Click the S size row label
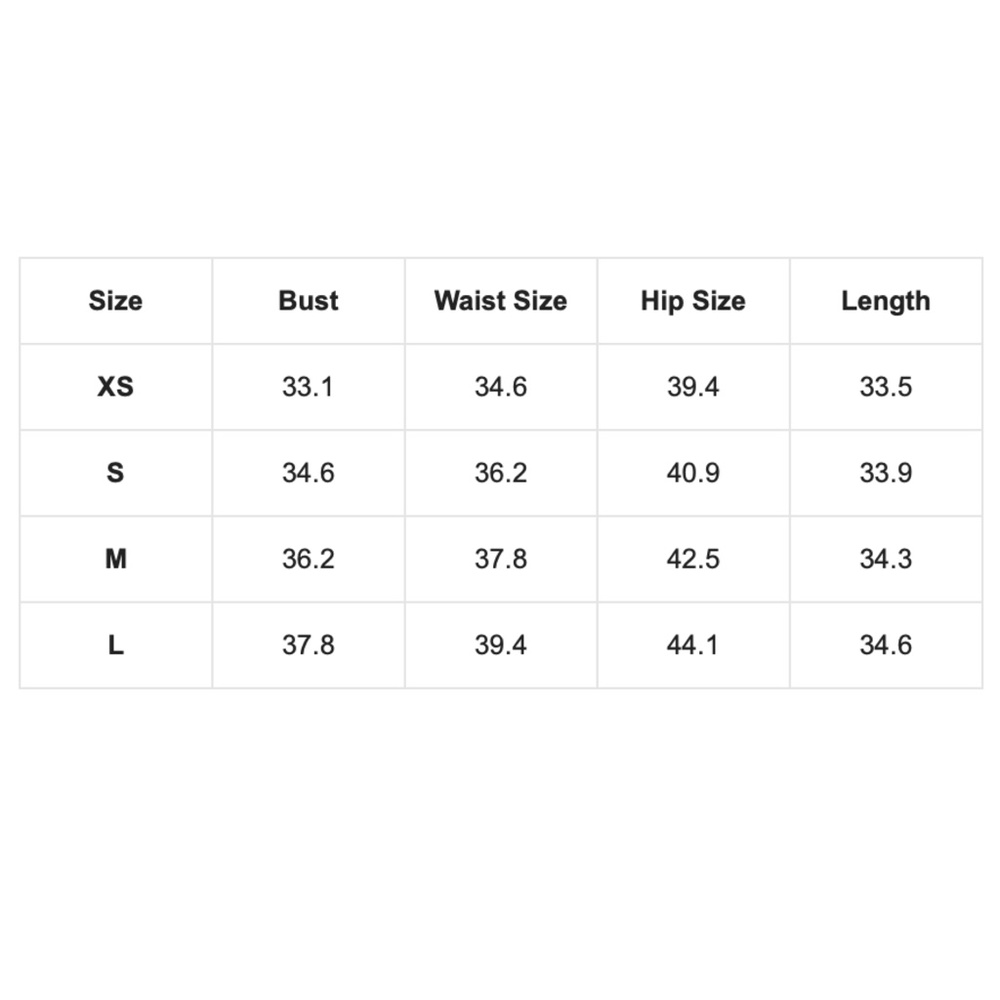Screen dimensions: 1000x1000 point(115,473)
